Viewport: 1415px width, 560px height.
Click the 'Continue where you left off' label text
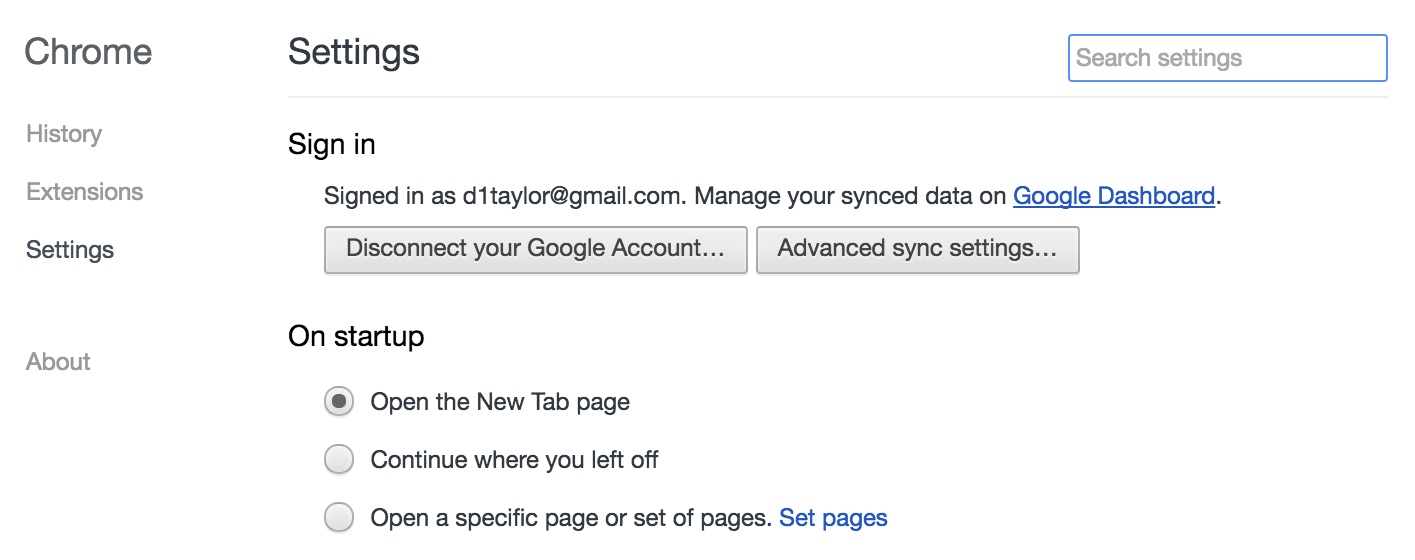tap(514, 460)
